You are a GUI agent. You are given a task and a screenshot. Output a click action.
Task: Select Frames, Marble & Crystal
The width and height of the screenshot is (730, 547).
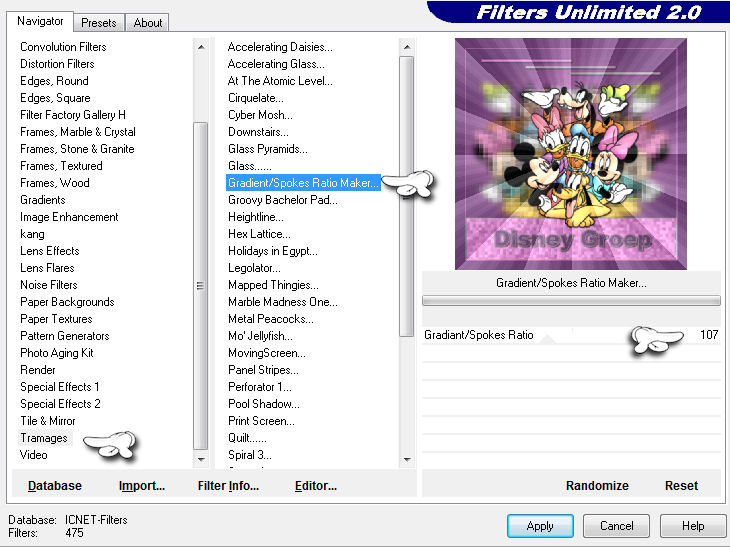(x=78, y=132)
